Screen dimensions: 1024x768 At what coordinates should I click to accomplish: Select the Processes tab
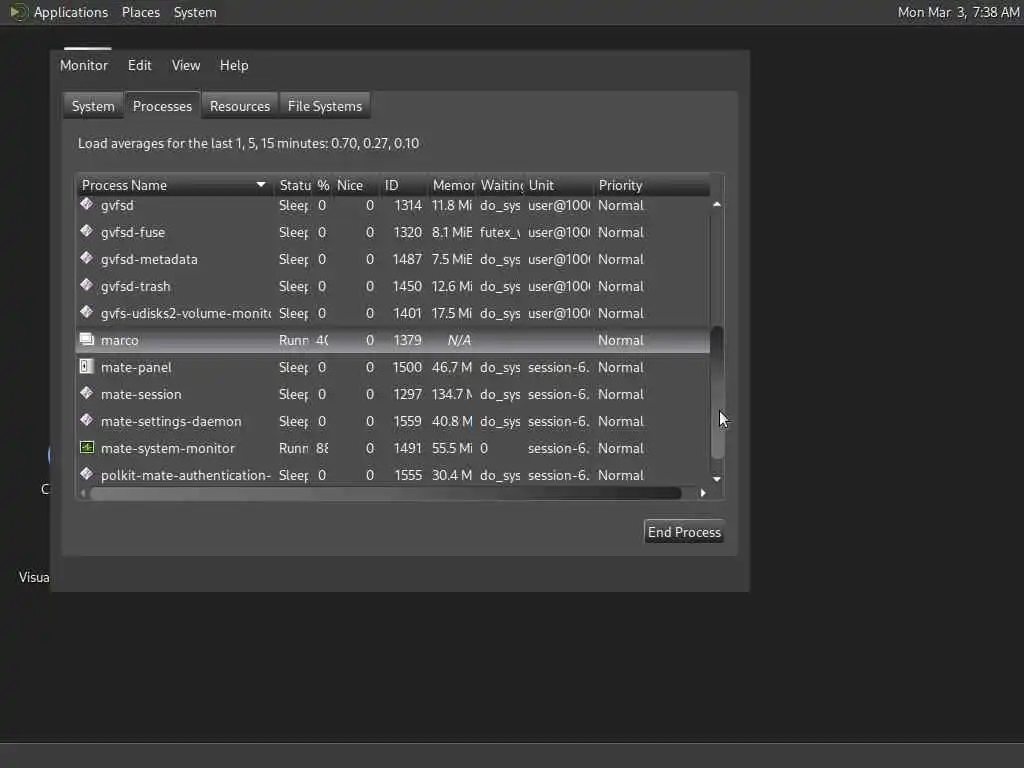click(162, 106)
